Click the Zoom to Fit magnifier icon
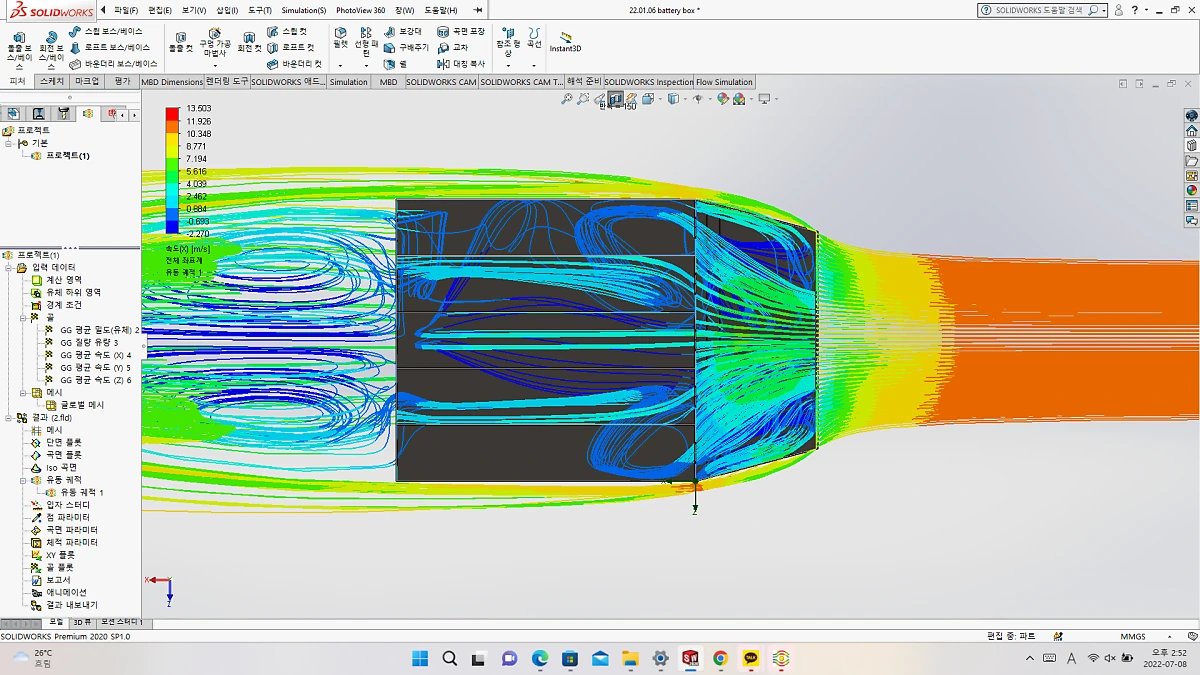This screenshot has width=1200, height=675. click(x=567, y=99)
